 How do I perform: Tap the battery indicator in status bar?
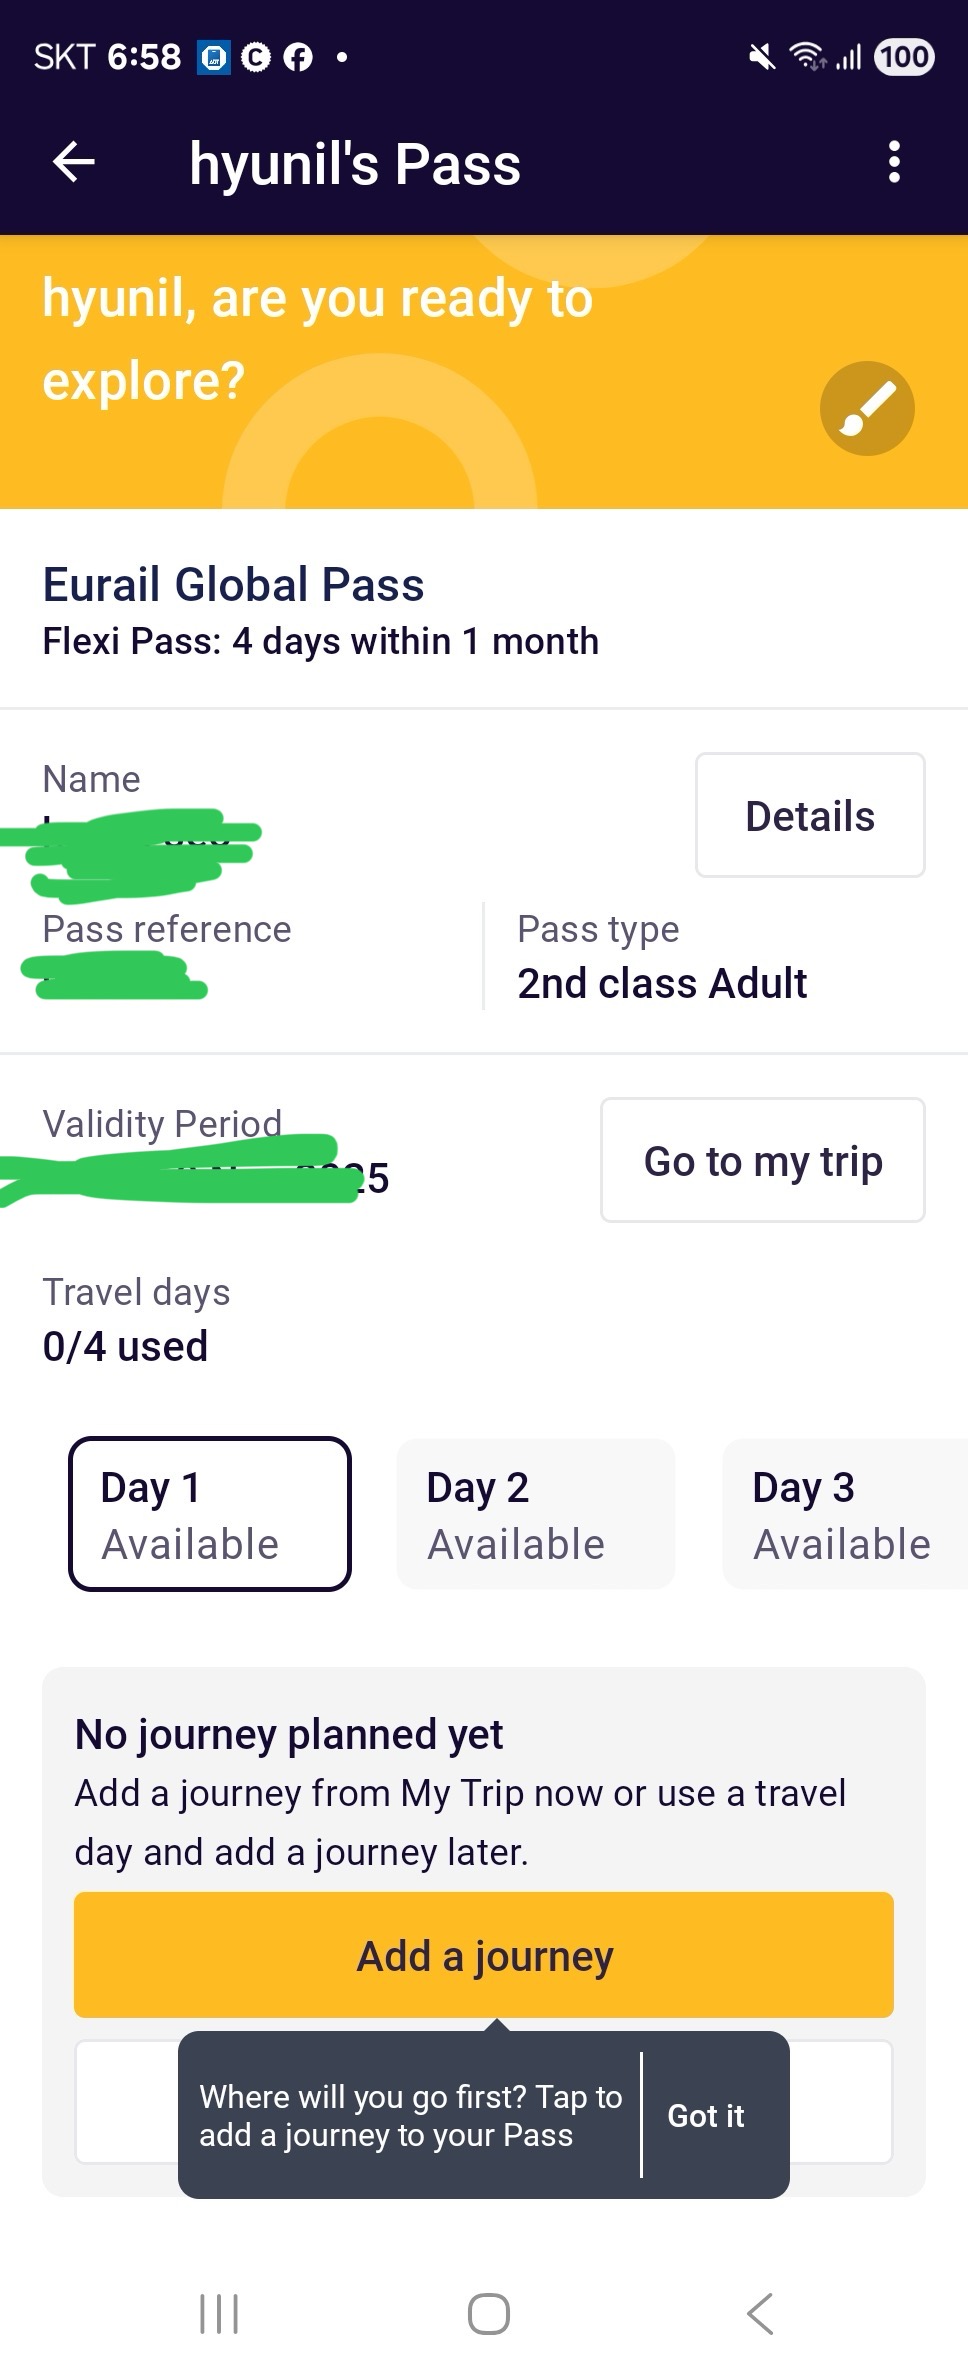click(904, 57)
